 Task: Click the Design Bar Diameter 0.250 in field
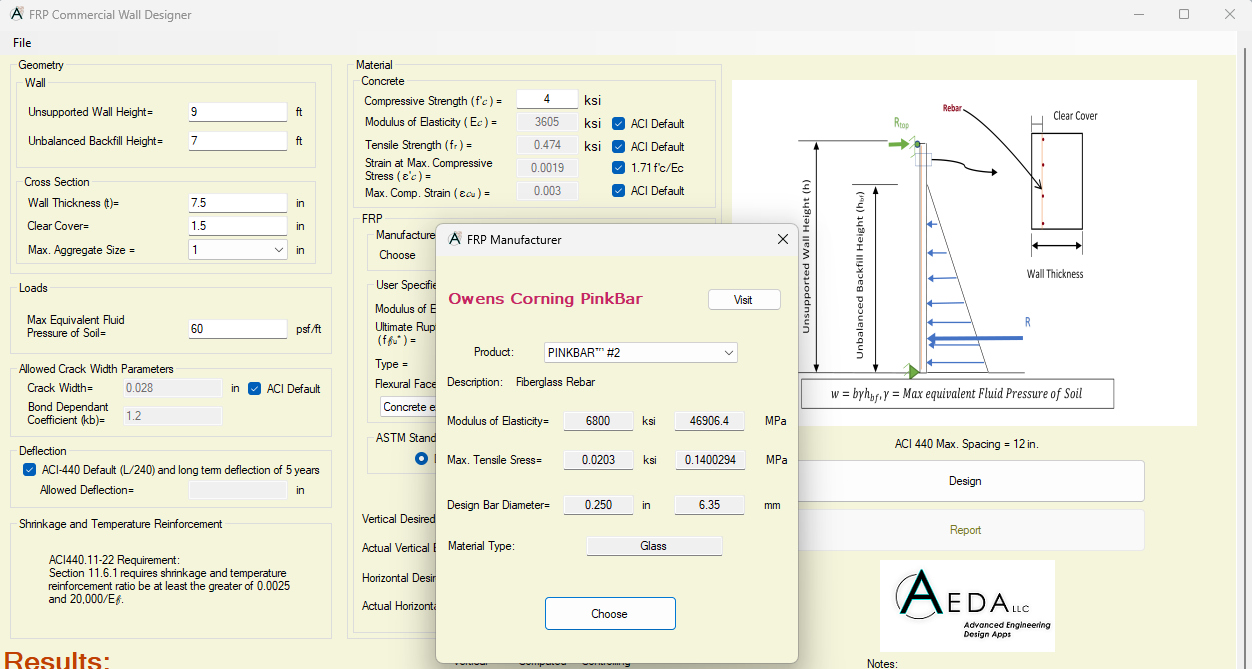coord(598,505)
